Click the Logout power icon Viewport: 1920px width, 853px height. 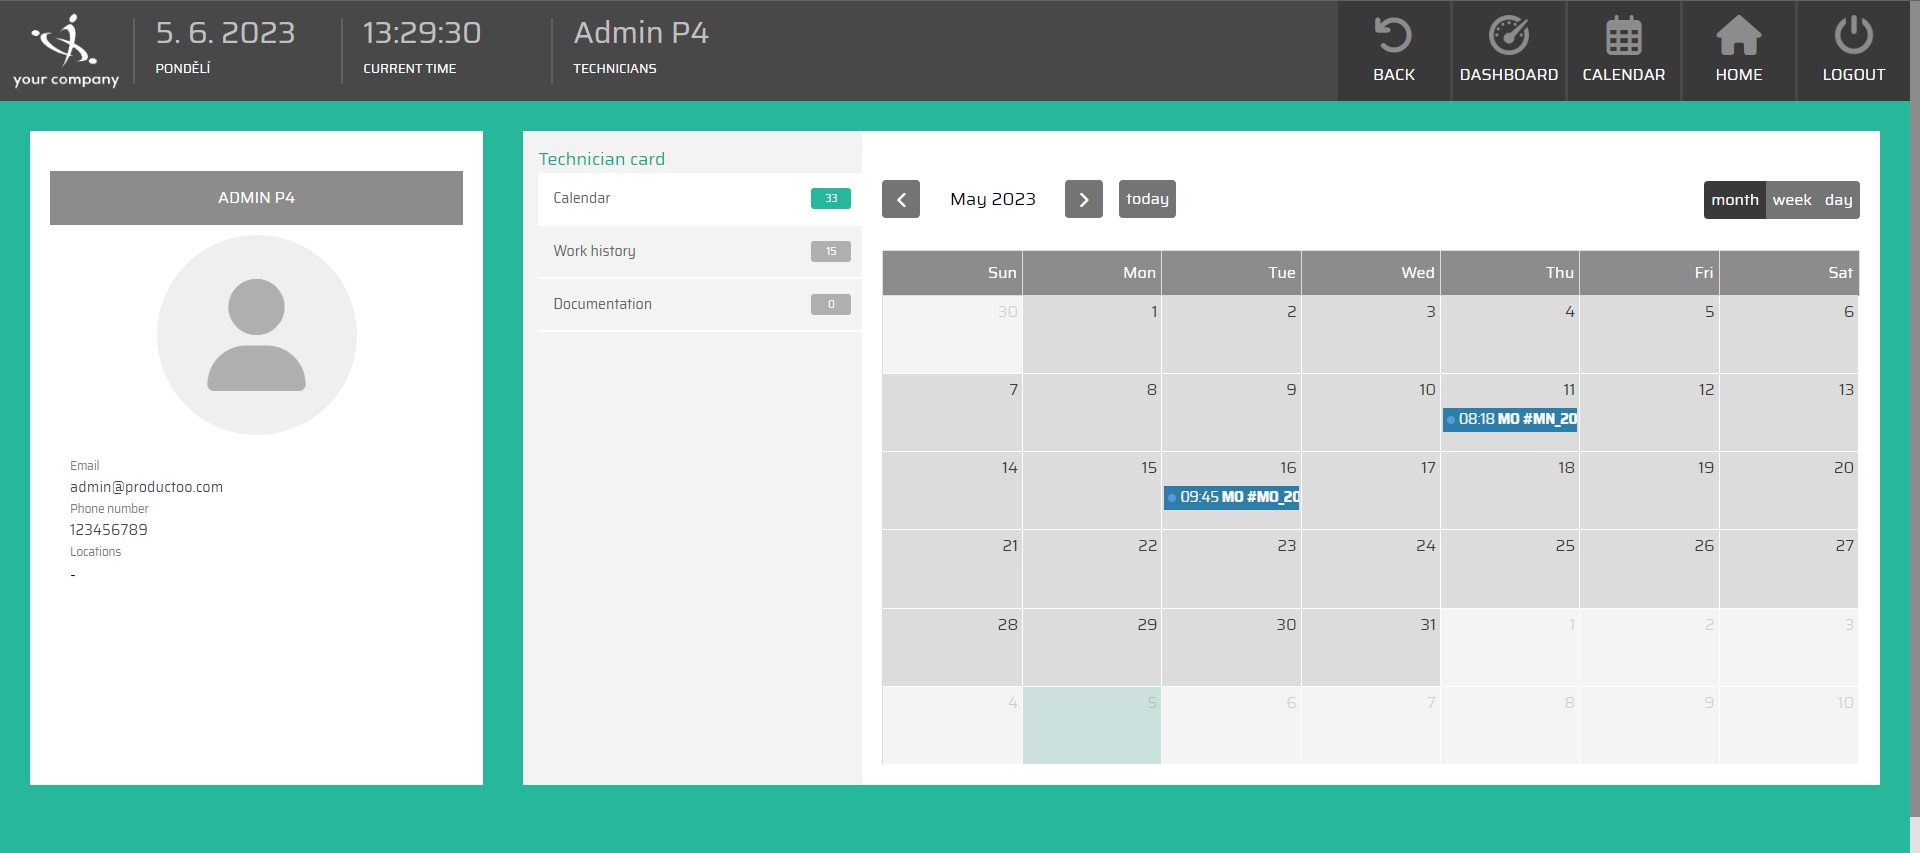(1853, 37)
